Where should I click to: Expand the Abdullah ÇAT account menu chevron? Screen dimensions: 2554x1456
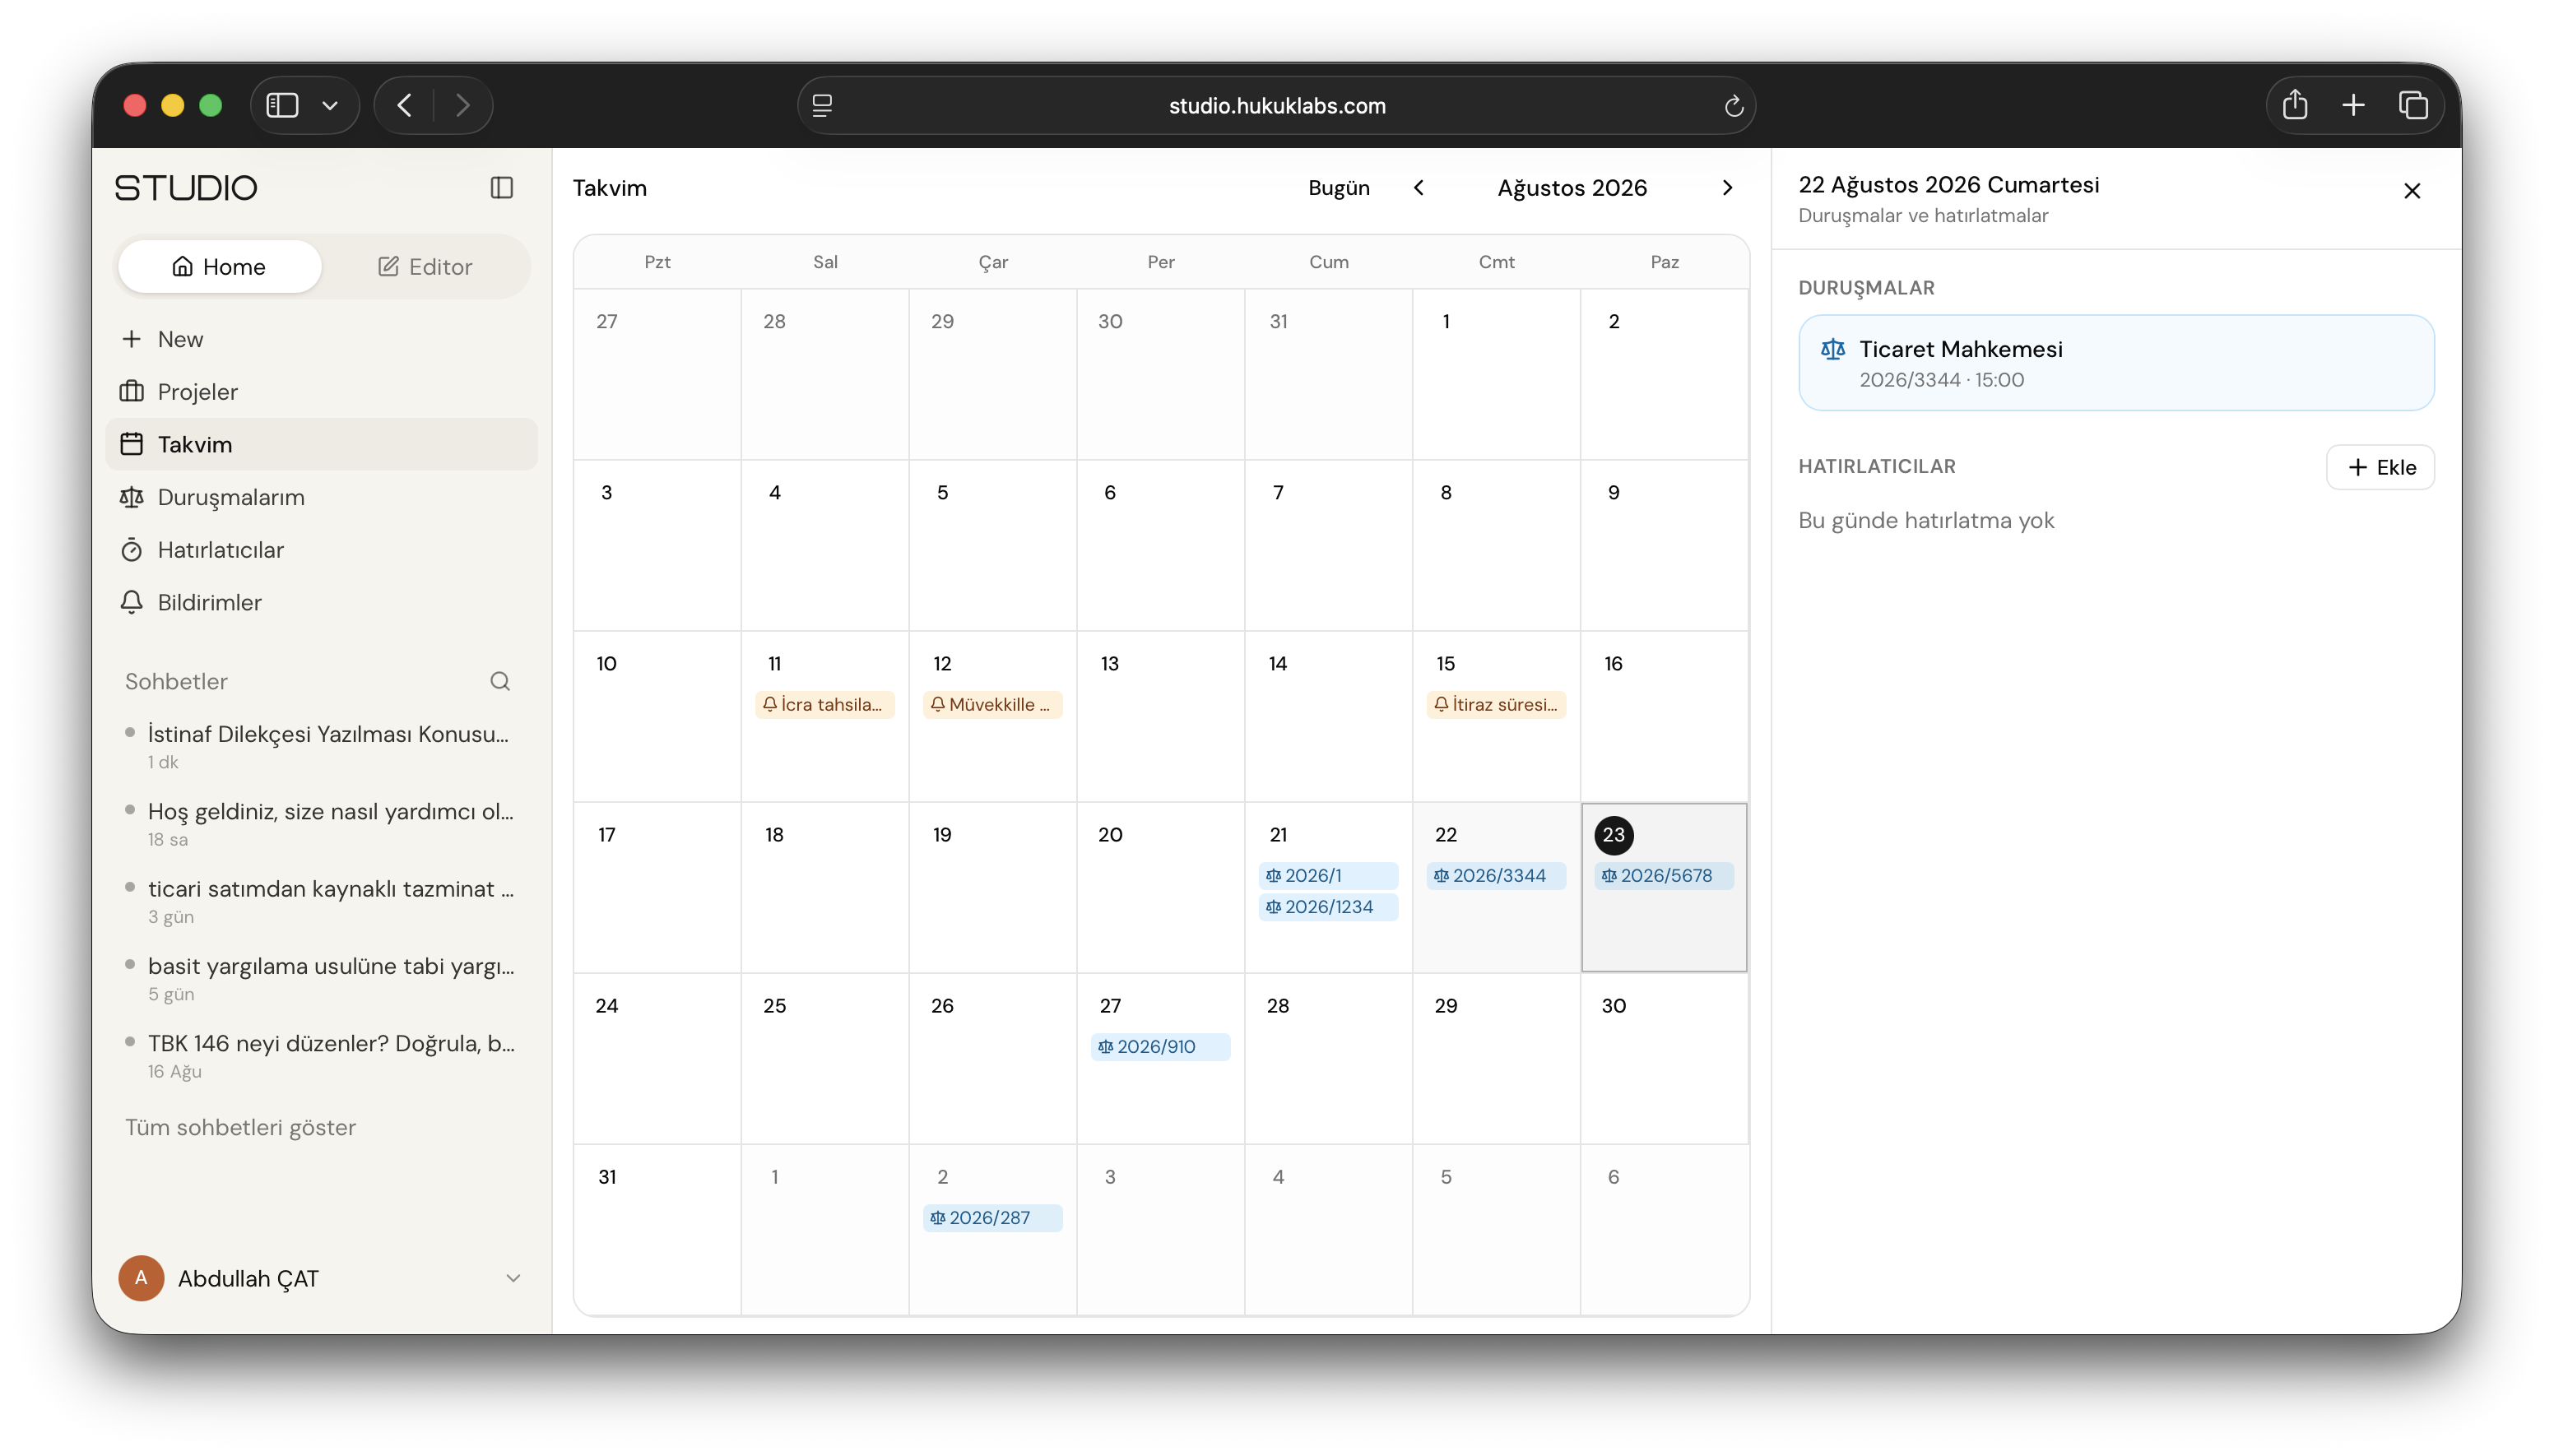(513, 1278)
